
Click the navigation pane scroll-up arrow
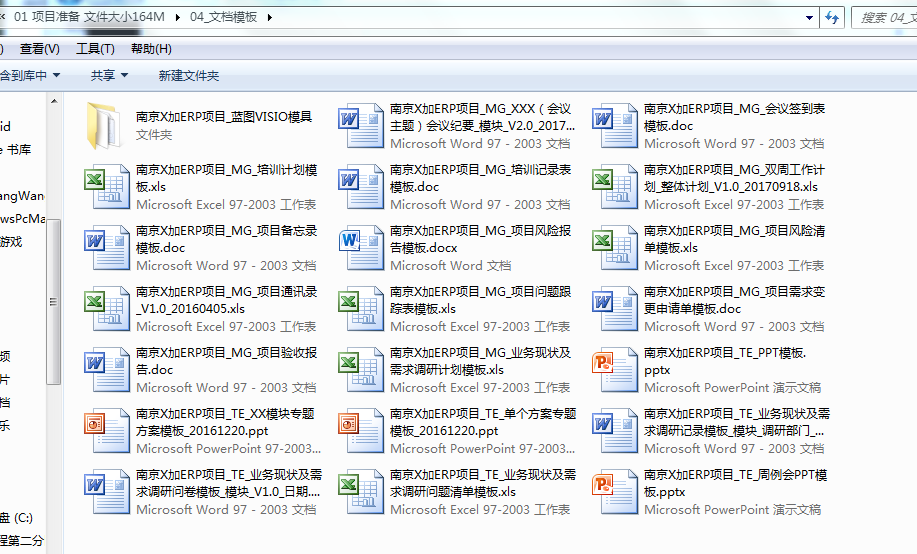[54, 101]
